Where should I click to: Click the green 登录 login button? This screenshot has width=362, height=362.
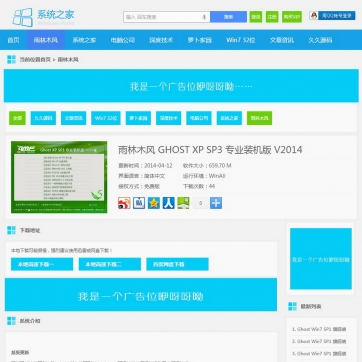pyautogui.click(x=256, y=17)
